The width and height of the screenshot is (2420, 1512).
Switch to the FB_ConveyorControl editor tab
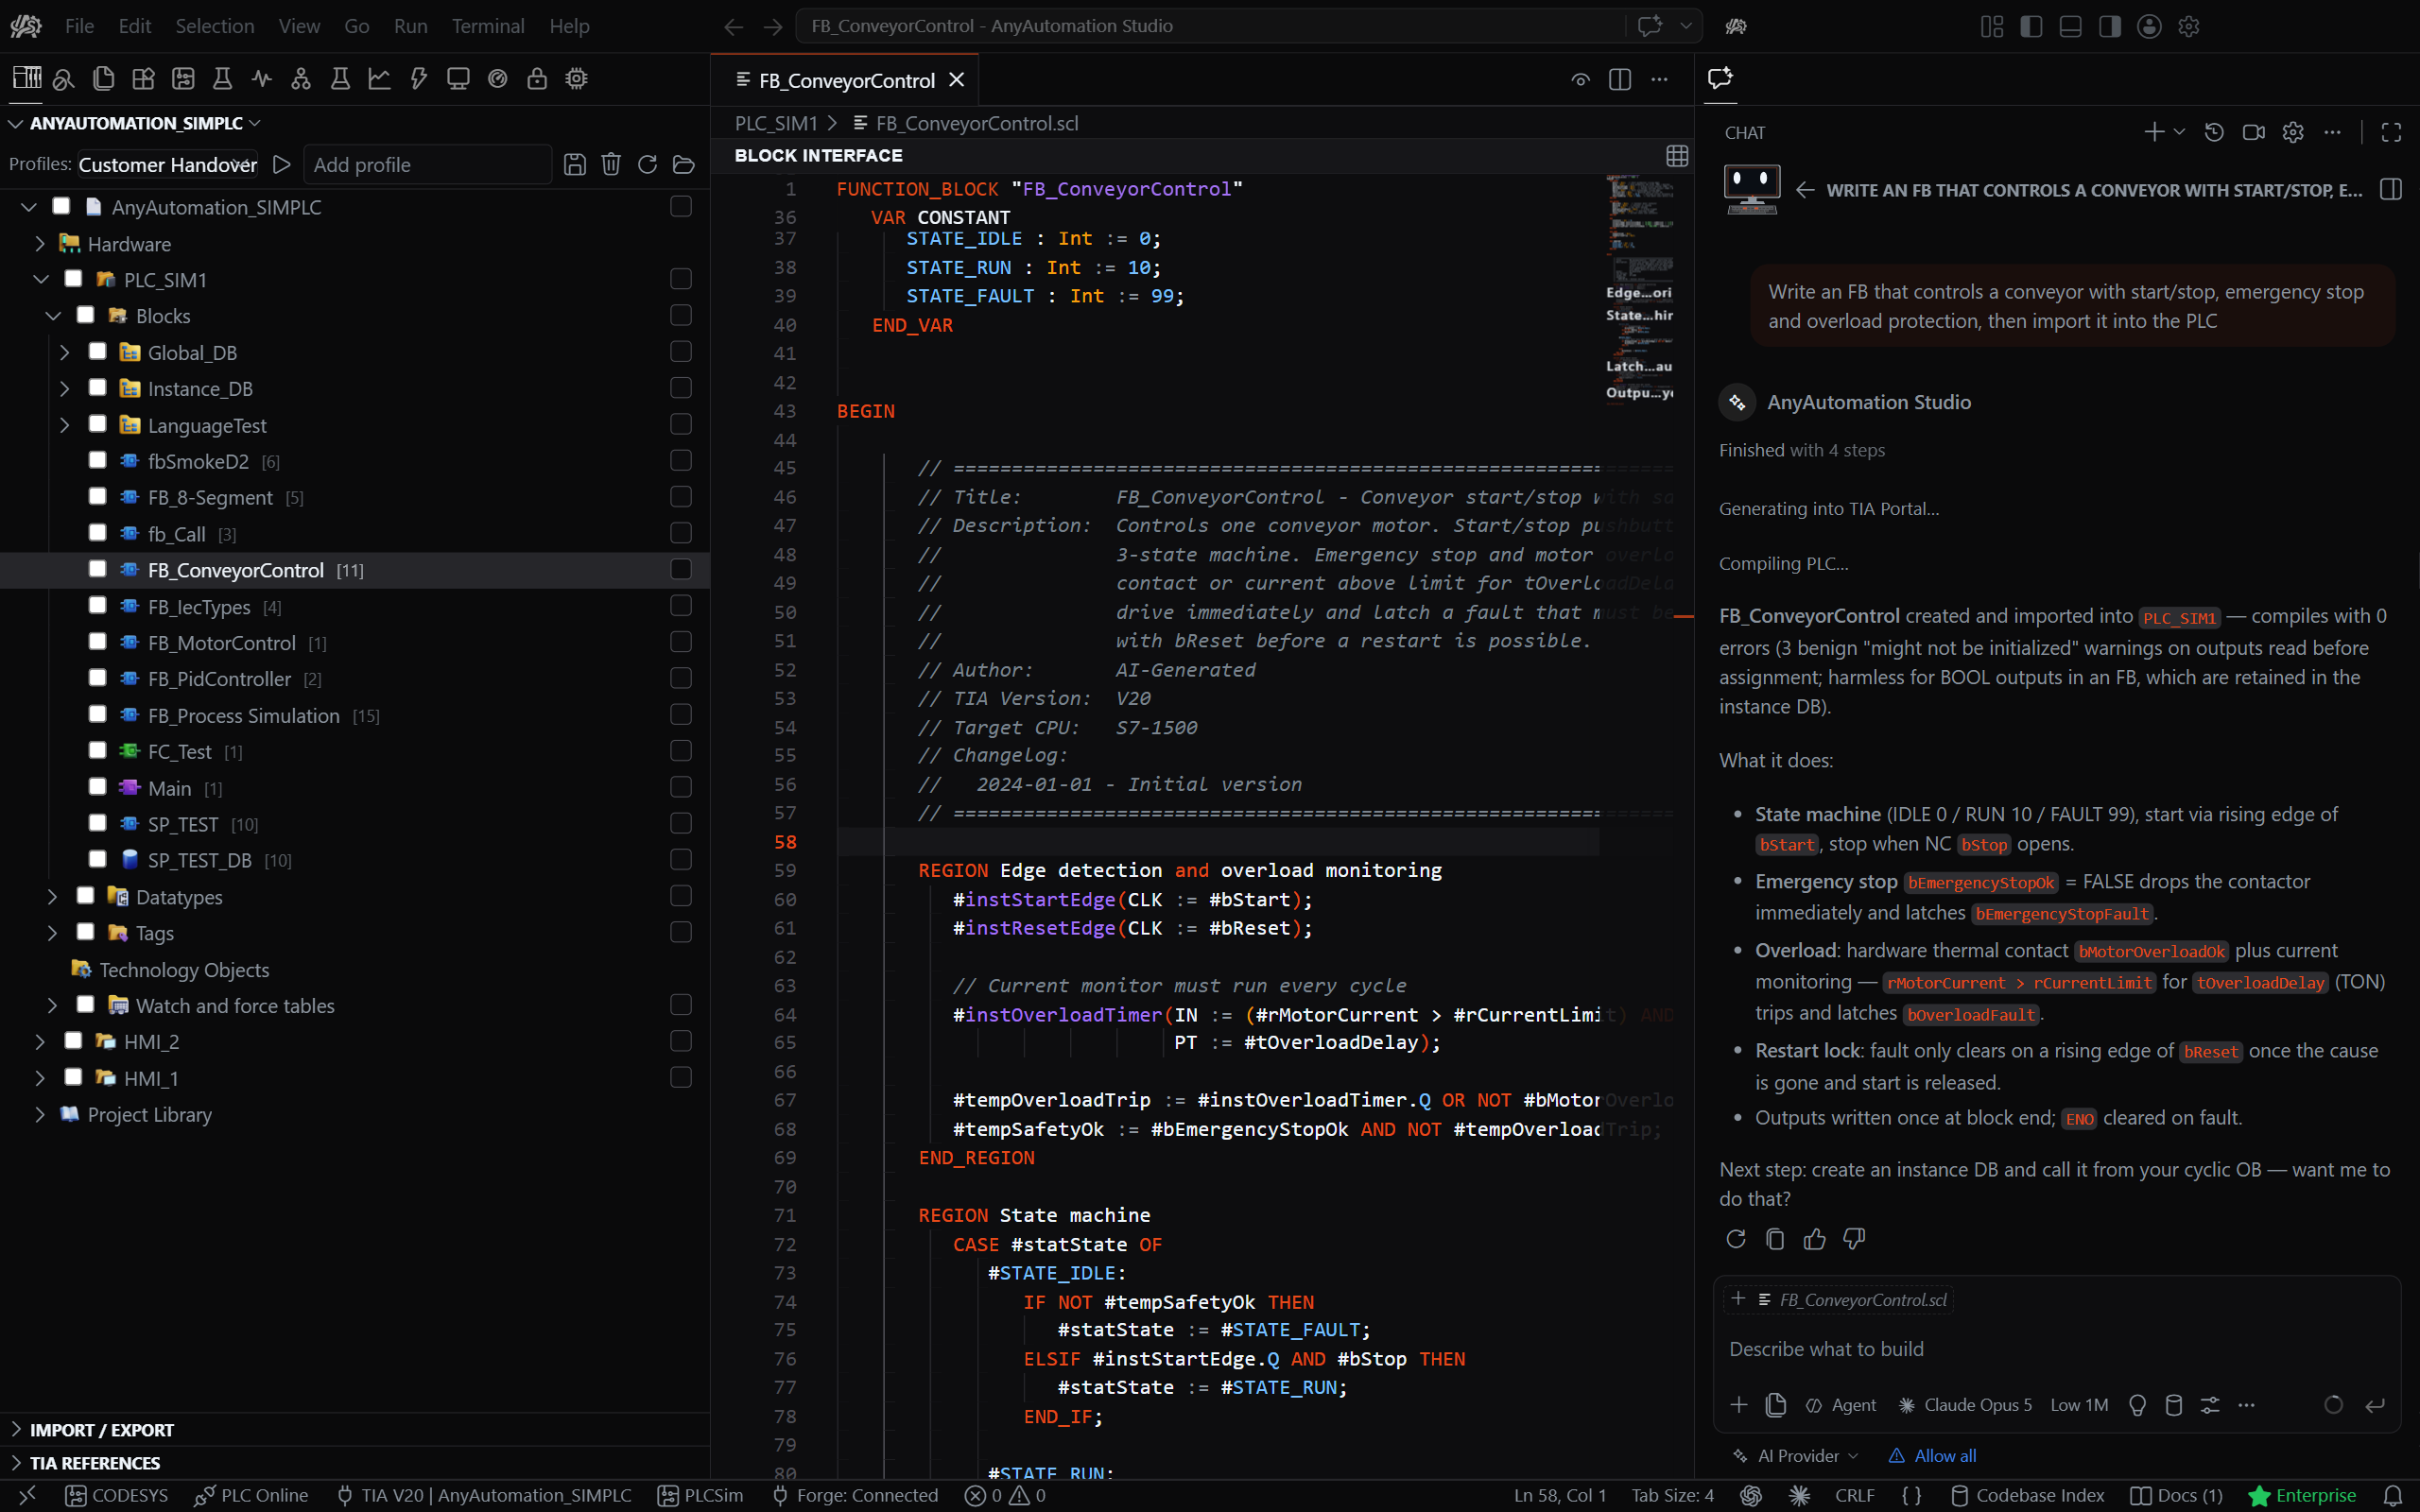pos(846,80)
